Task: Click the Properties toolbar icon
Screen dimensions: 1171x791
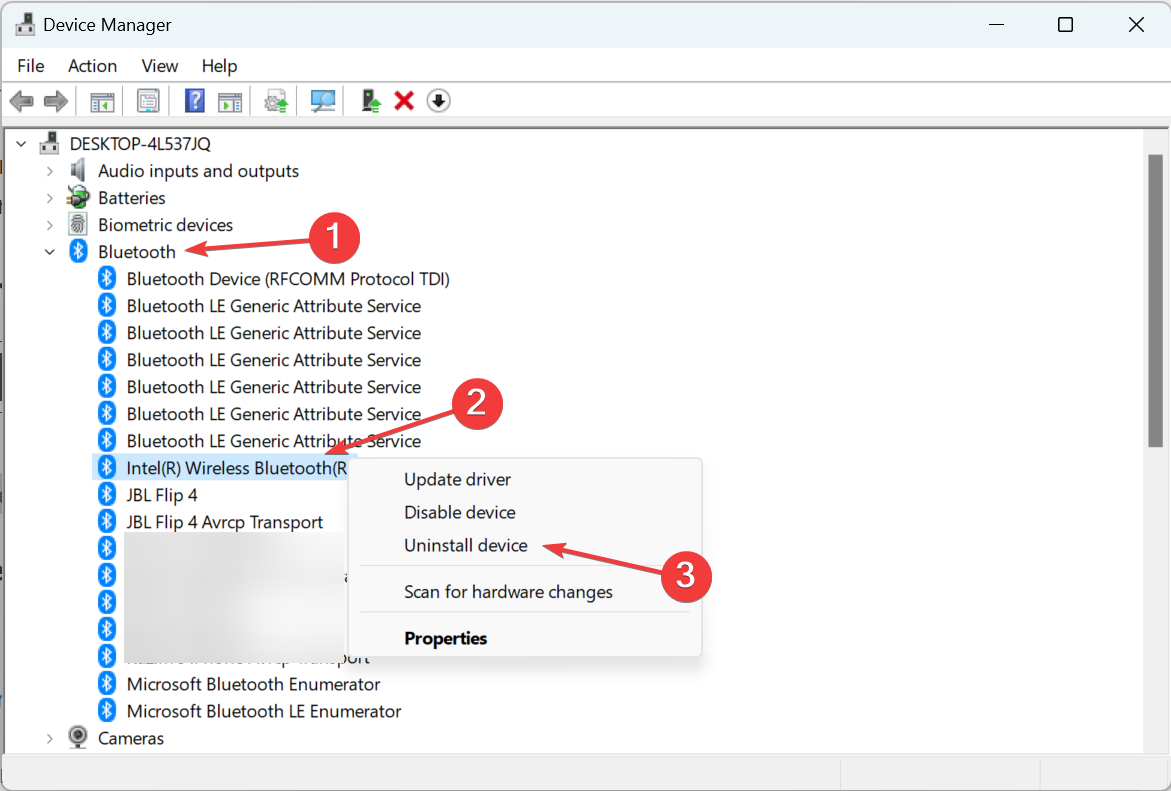Action: pyautogui.click(x=148, y=100)
